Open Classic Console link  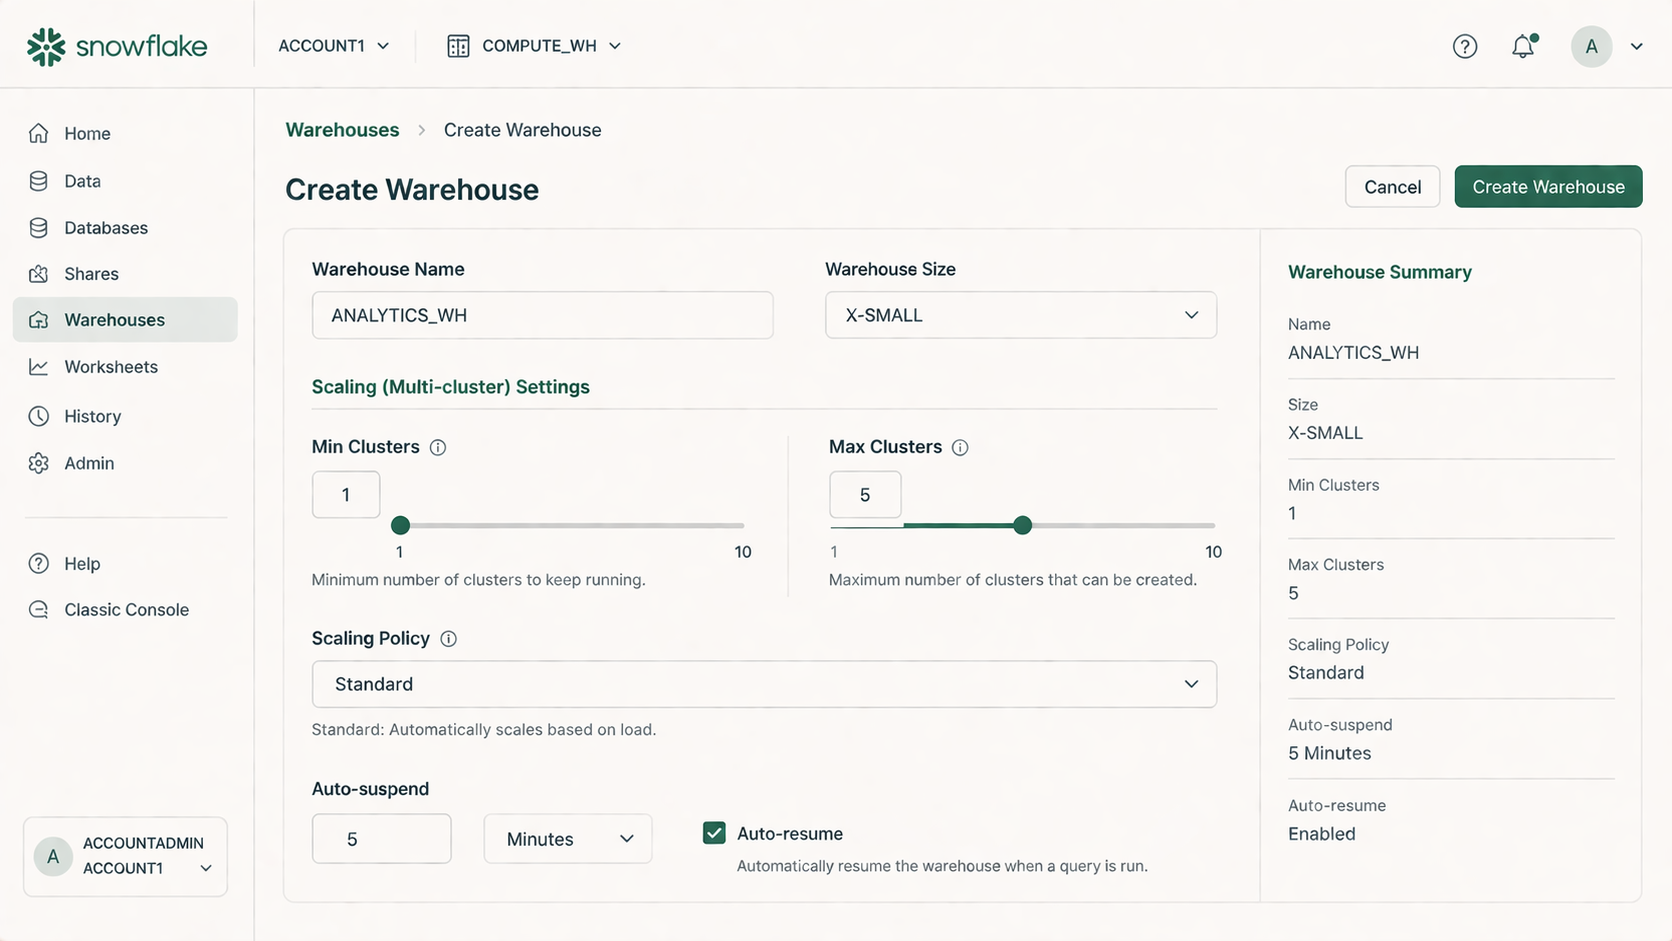(x=125, y=610)
